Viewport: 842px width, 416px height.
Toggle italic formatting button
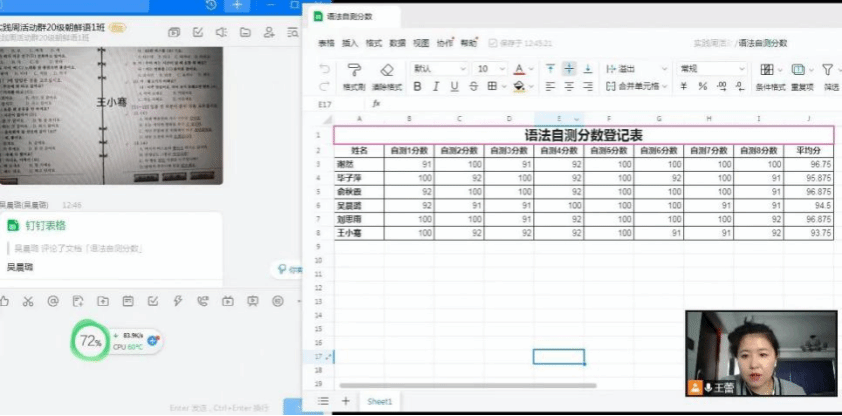click(x=436, y=87)
